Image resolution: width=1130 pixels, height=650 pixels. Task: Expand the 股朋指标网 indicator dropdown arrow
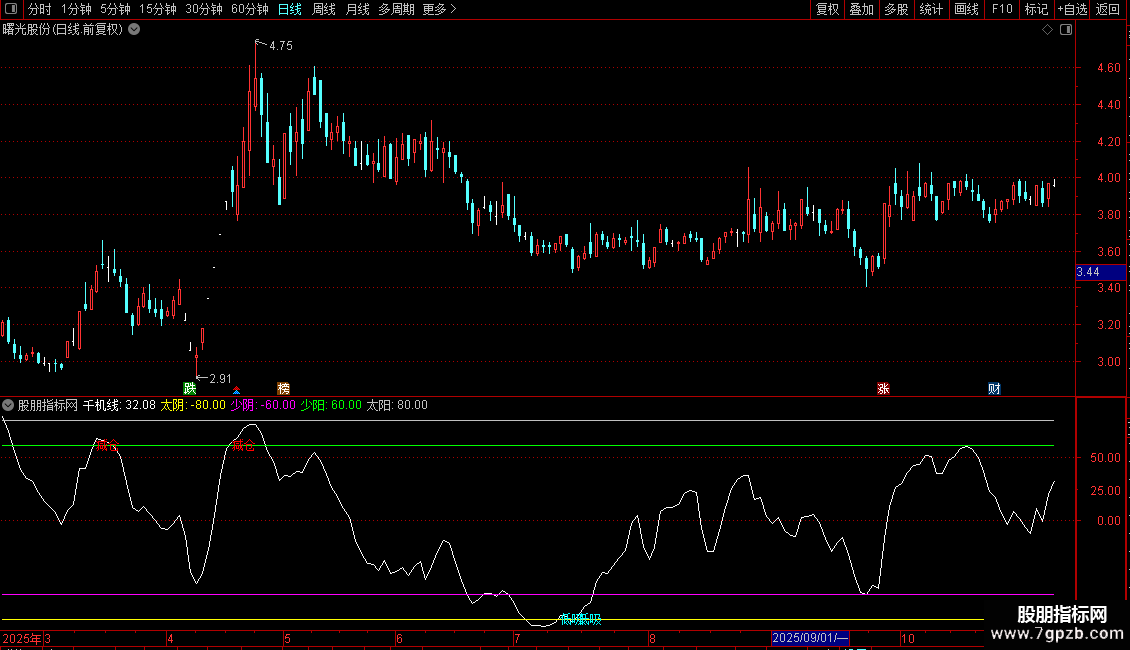(x=9, y=405)
